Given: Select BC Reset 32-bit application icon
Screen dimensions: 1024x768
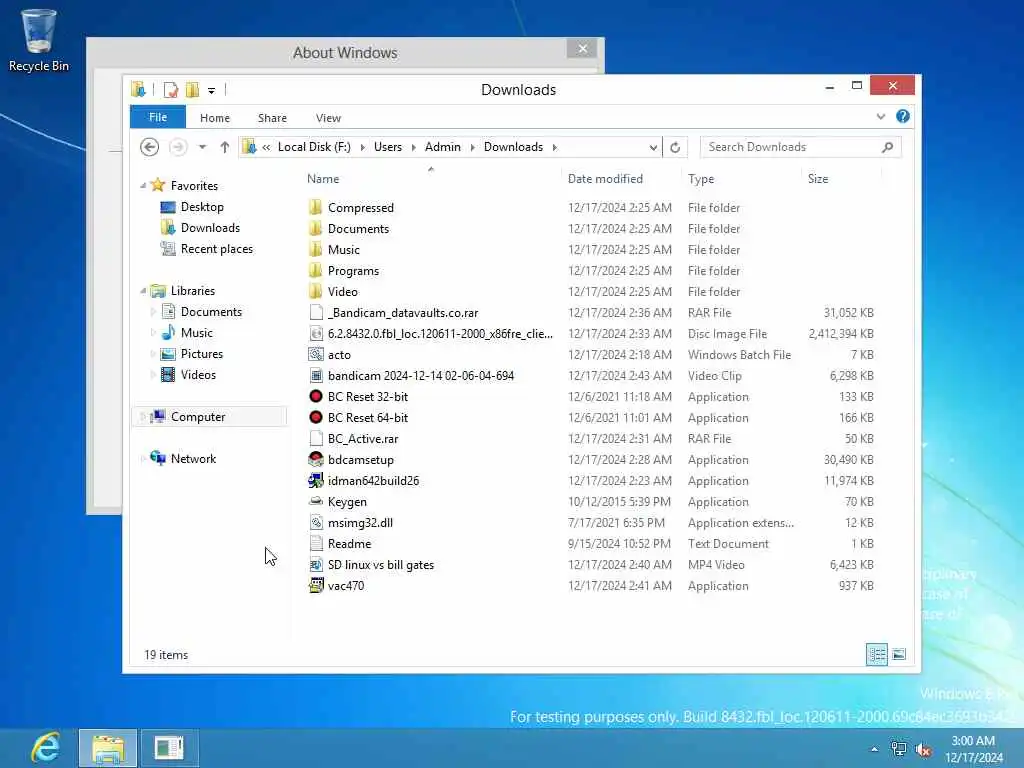Looking at the screenshot, I should [x=316, y=396].
